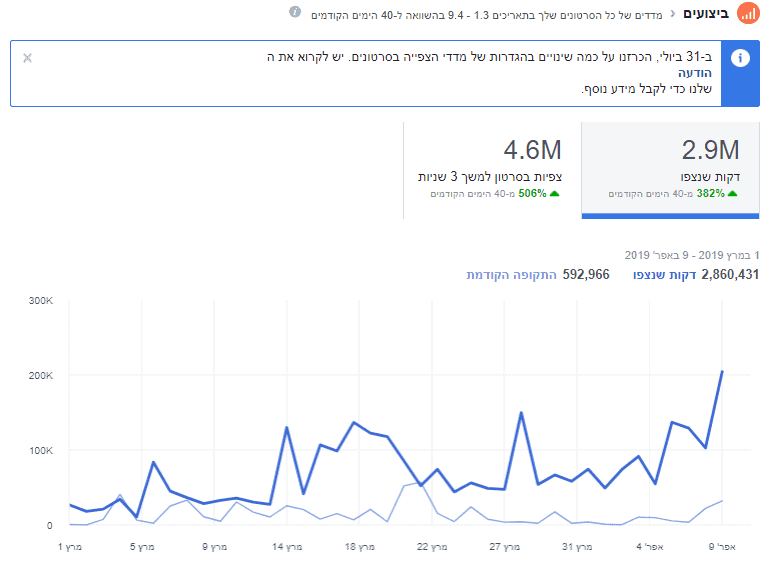
Task: Switch to the 4.6M צפיות בסרטון tab
Action: click(492, 168)
